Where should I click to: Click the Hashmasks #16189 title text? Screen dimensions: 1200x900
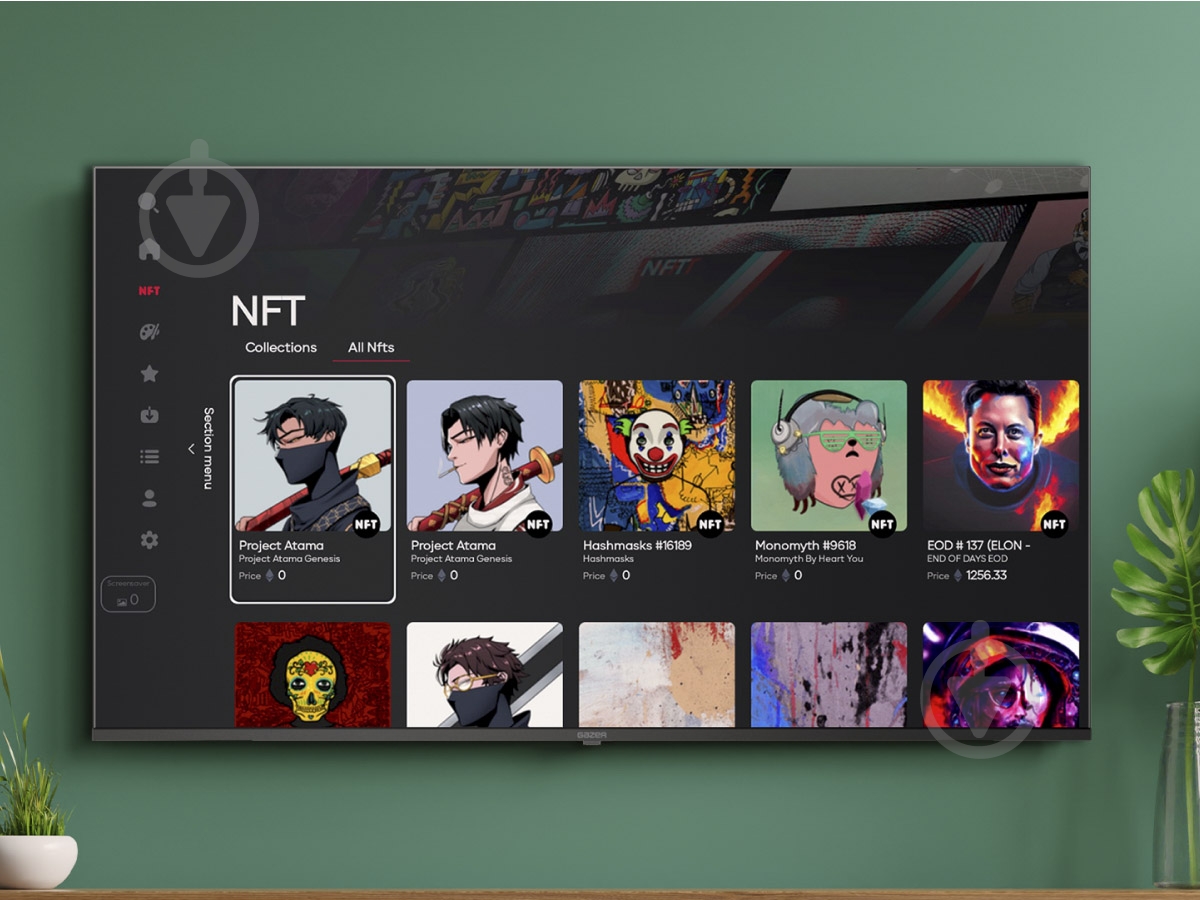click(637, 545)
